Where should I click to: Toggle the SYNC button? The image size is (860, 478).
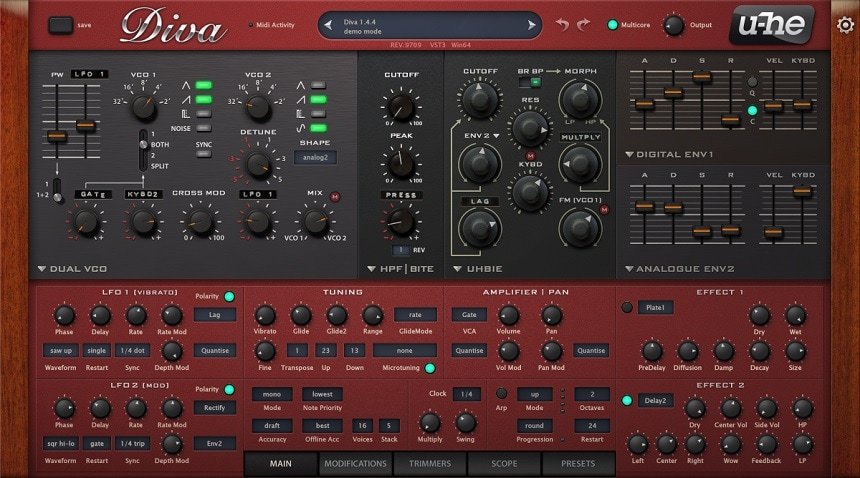[203, 154]
